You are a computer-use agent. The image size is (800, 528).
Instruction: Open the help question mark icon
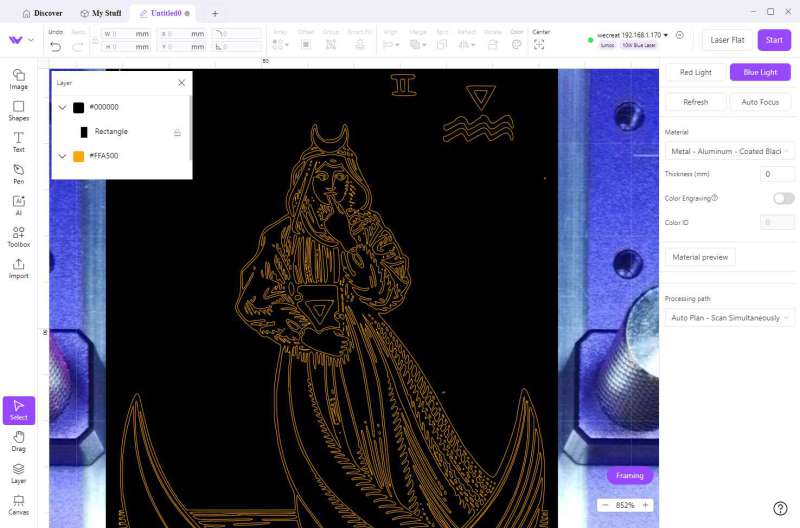[x=780, y=508]
